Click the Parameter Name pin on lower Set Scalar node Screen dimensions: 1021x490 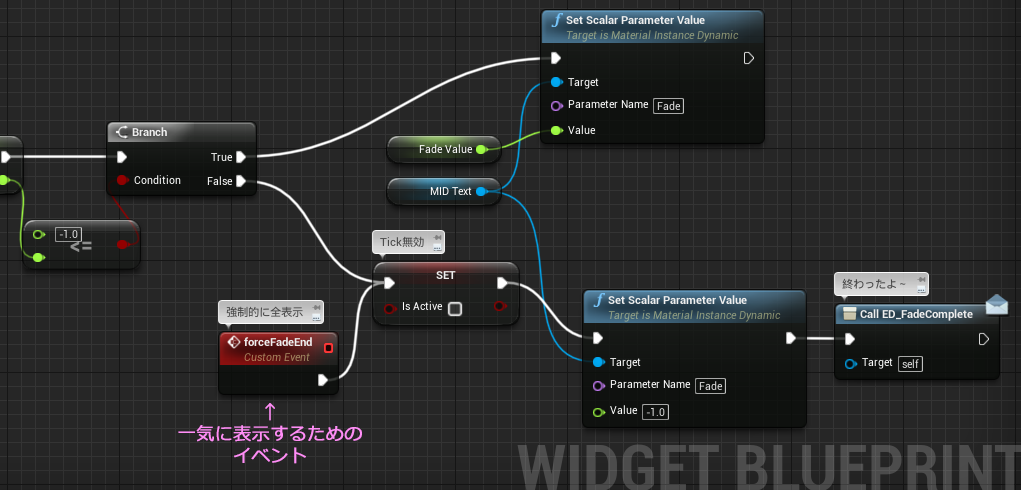point(598,386)
